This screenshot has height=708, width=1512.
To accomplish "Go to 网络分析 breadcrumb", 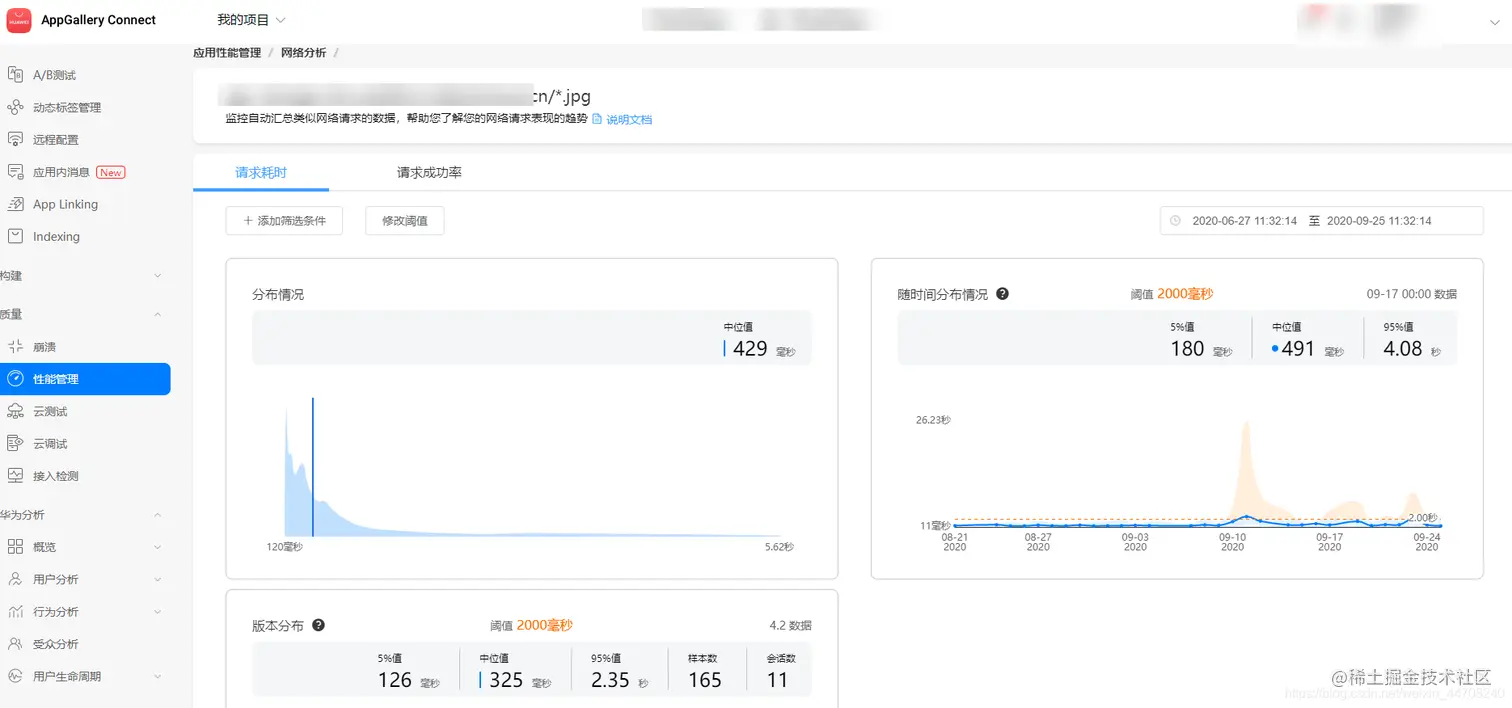I will tap(303, 52).
